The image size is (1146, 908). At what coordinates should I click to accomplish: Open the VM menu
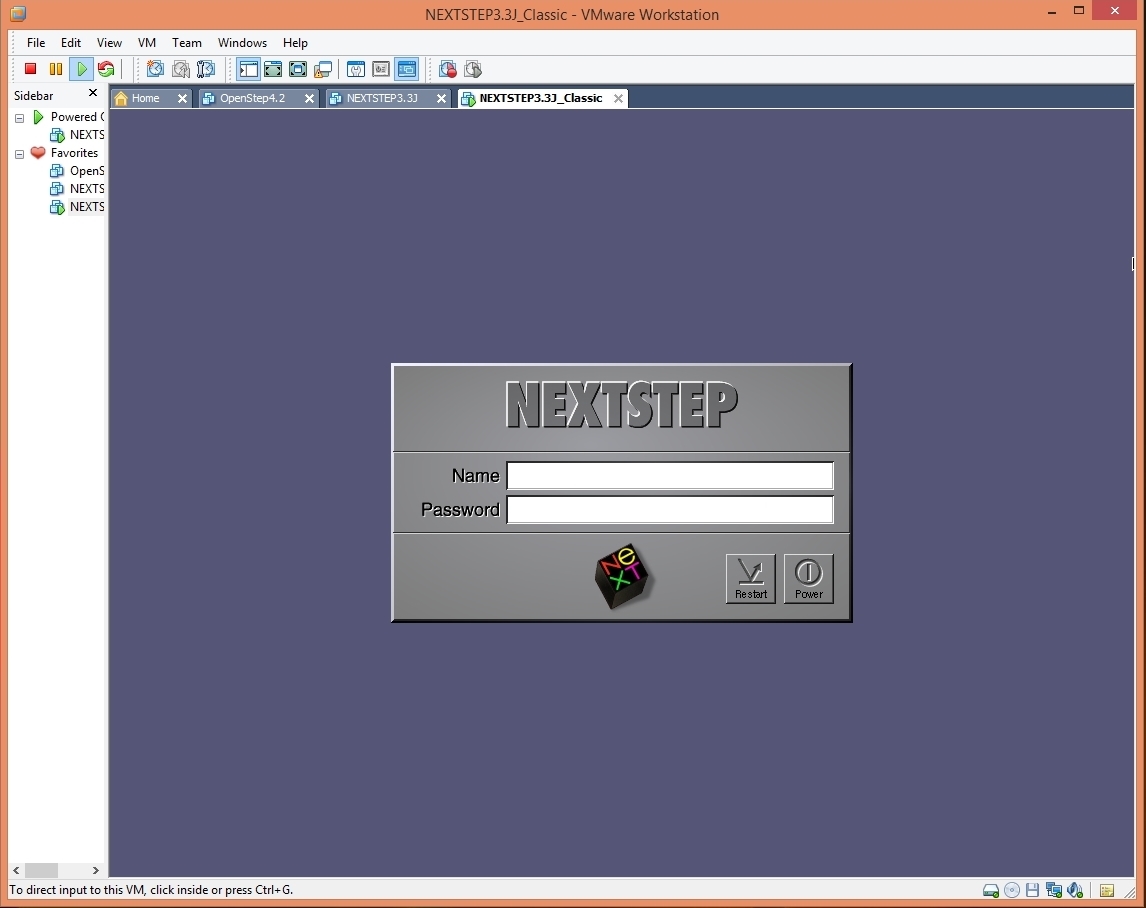[147, 42]
